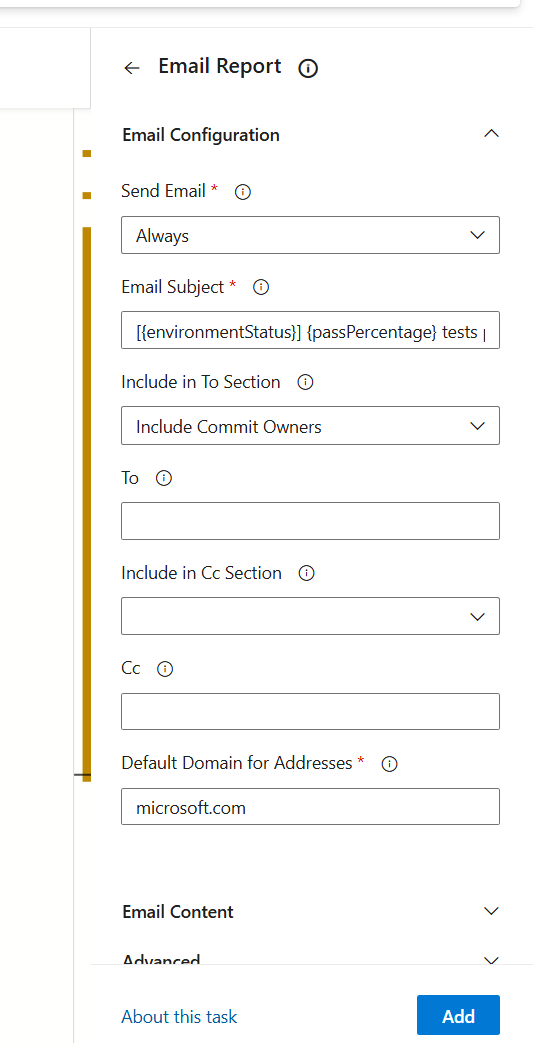Image resolution: width=533 pixels, height=1043 pixels.
Task: Show info for Include in Cc Section
Action: (307, 573)
